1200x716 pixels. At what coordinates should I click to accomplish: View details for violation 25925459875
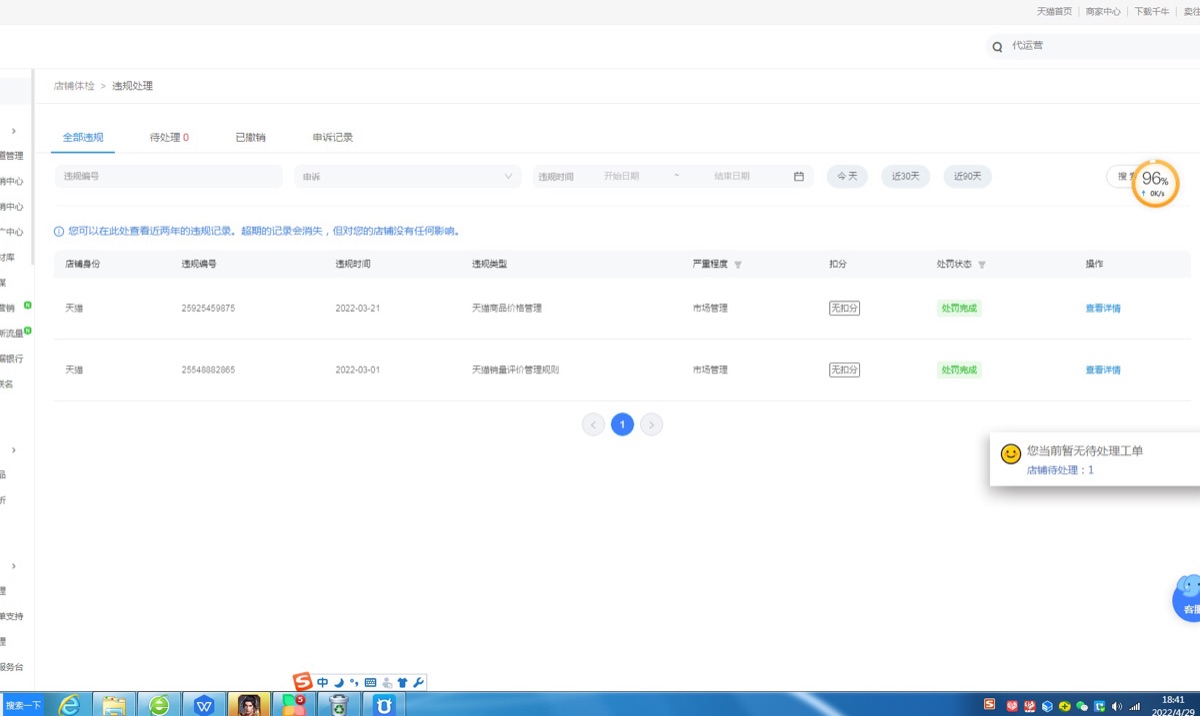click(1103, 308)
